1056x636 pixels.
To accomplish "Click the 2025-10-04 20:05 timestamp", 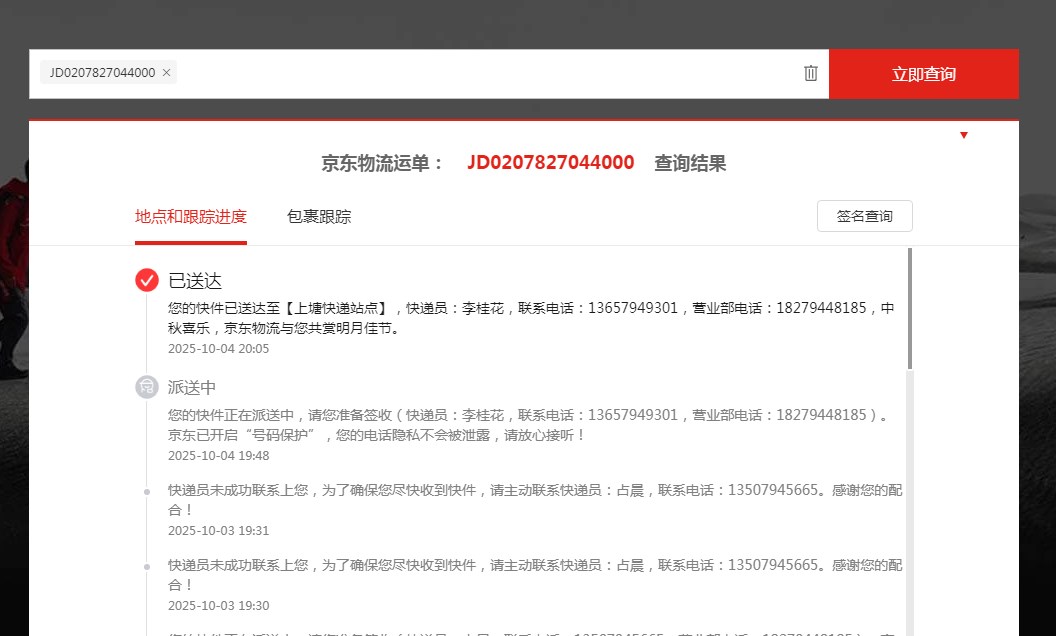I will click(218, 349).
